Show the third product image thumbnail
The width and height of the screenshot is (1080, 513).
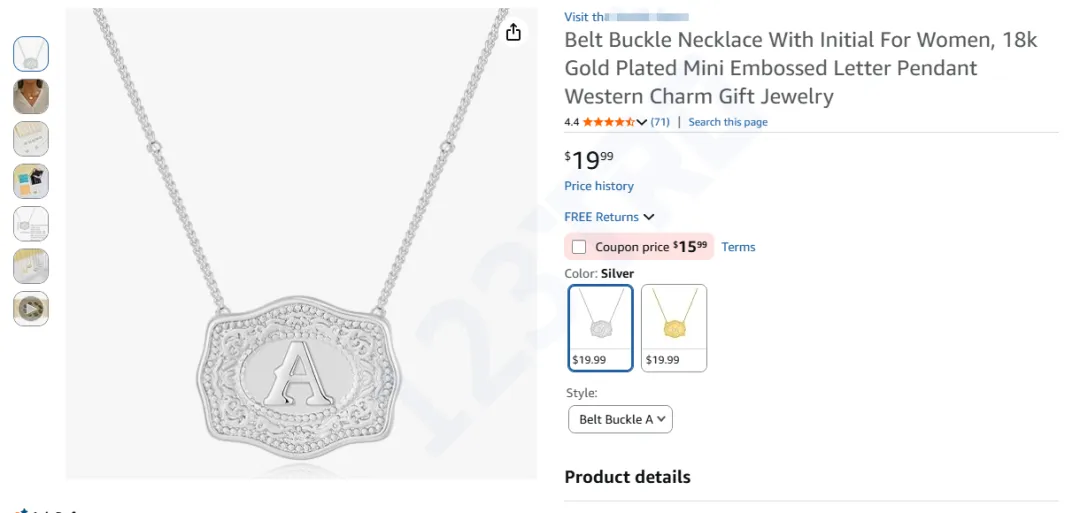click(31, 139)
